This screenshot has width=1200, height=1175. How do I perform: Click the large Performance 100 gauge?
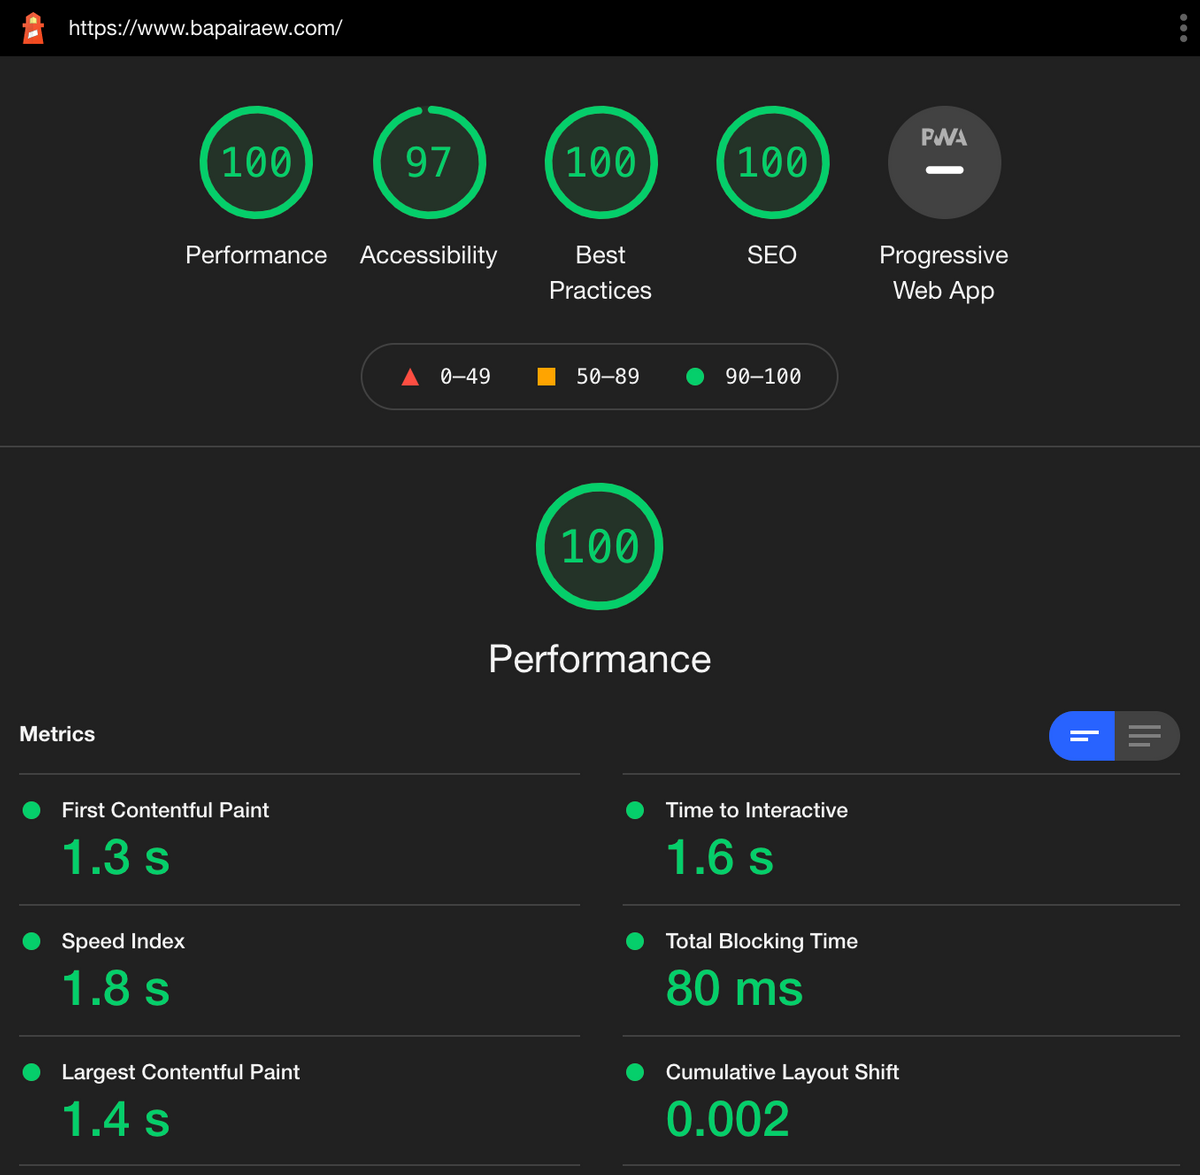[600, 546]
